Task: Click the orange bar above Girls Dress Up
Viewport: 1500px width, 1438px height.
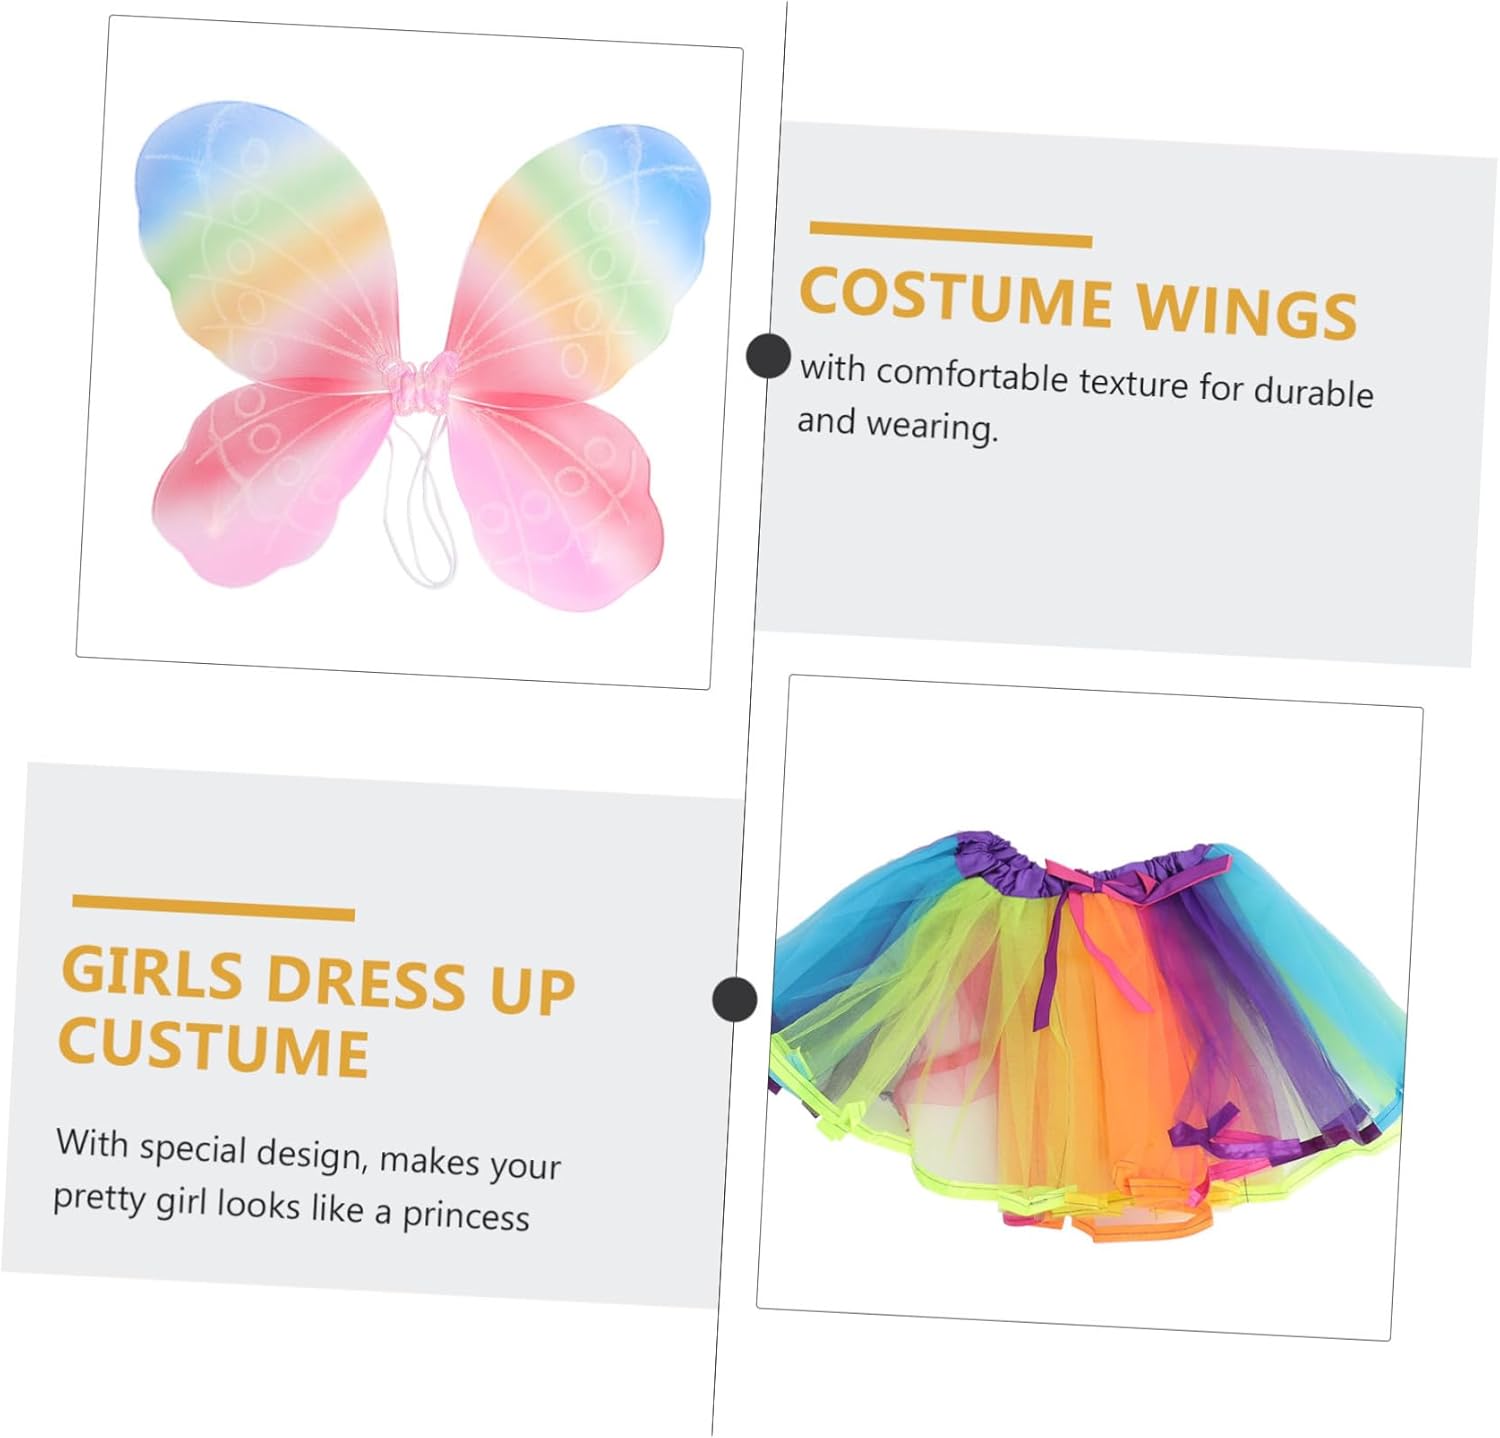Action: [x=214, y=908]
